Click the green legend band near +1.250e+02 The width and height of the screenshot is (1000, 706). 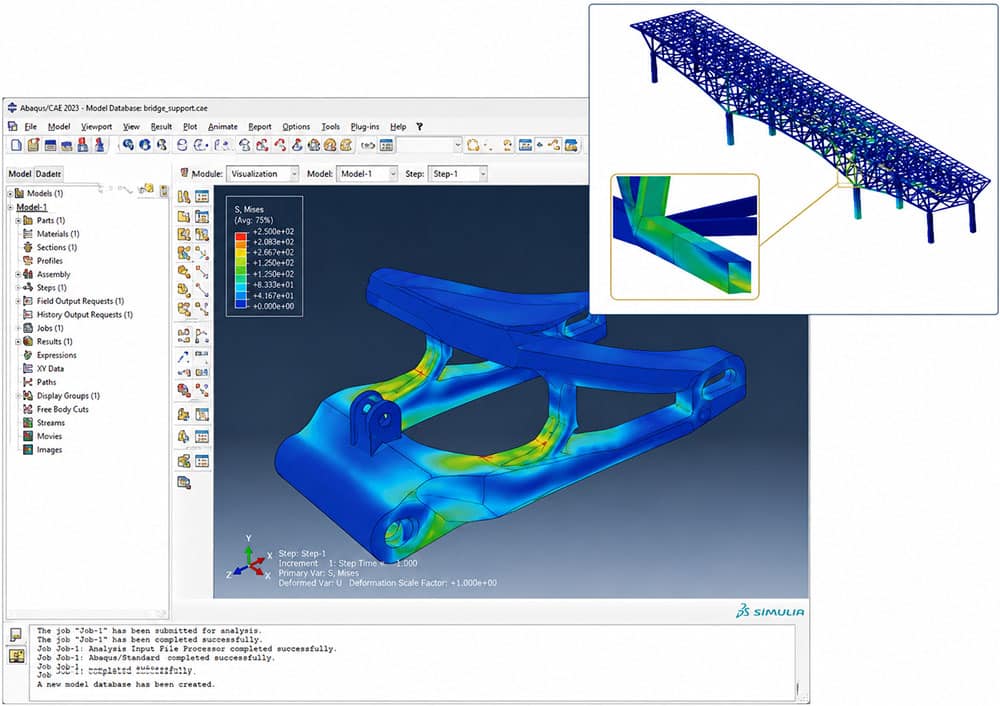240,271
